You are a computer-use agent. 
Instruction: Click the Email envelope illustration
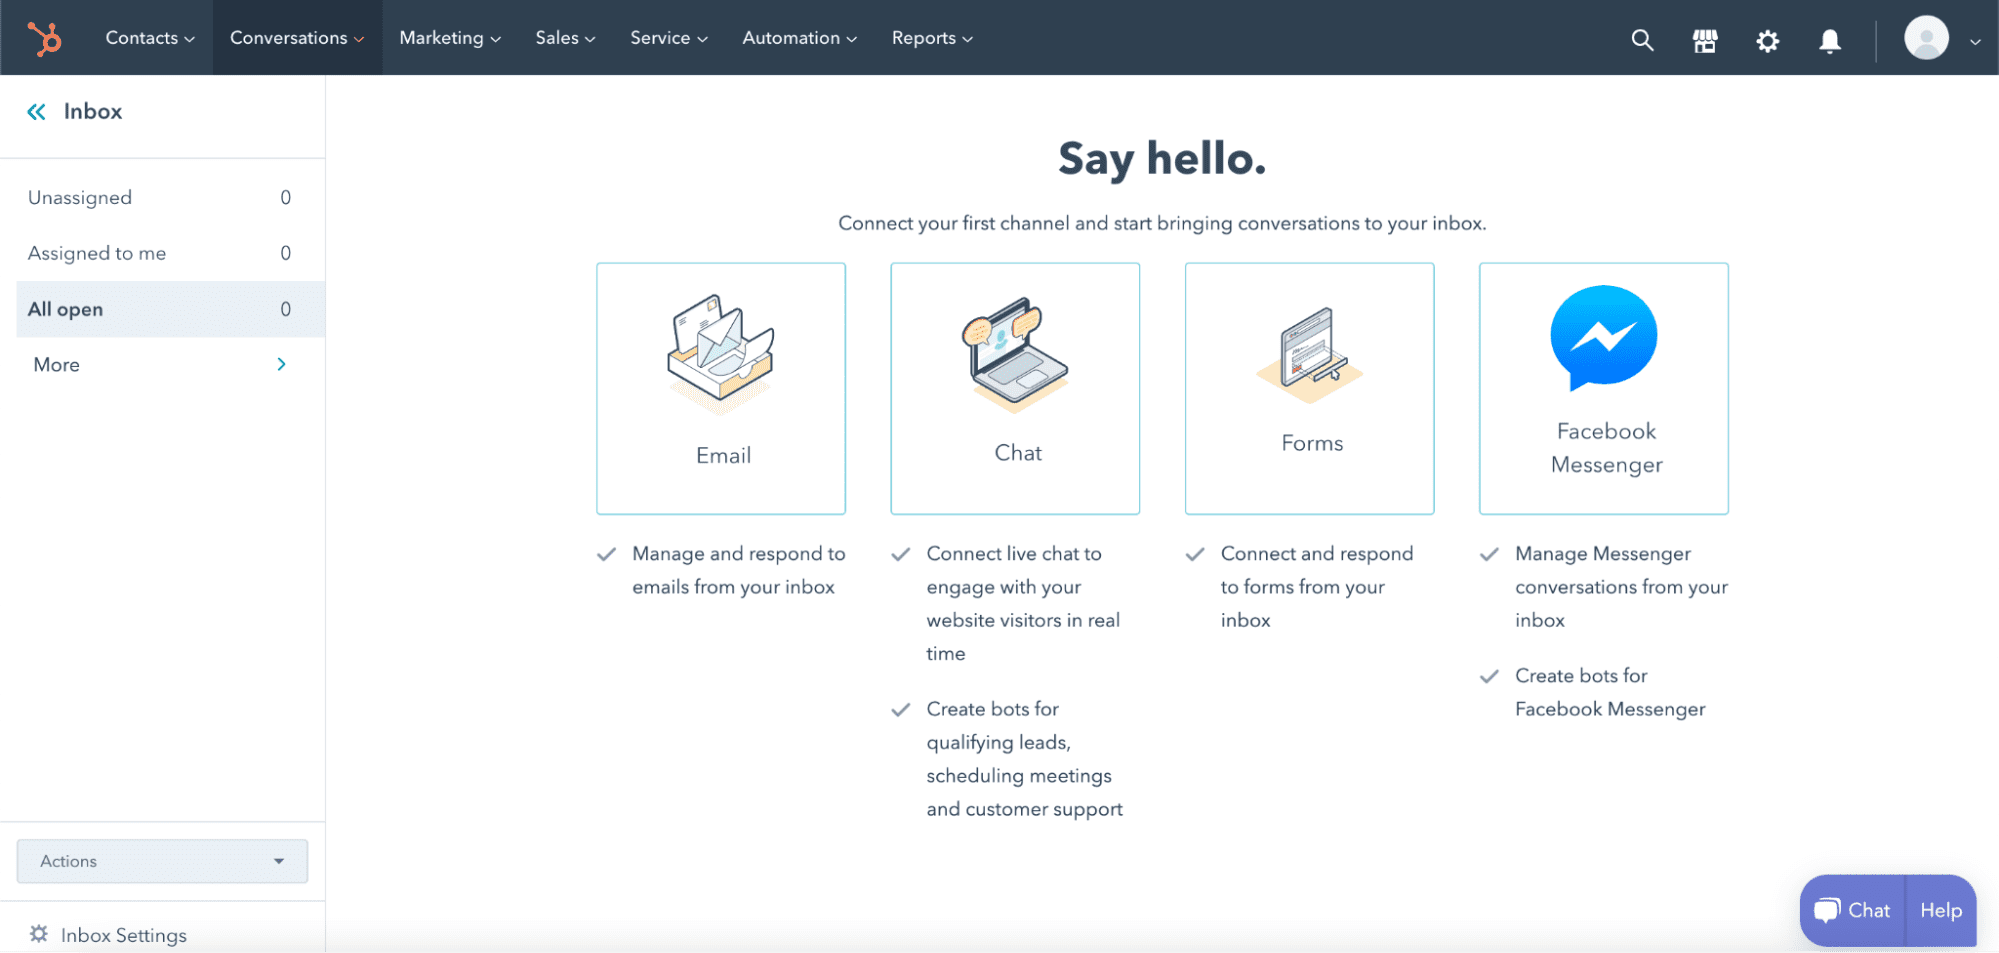click(x=721, y=352)
